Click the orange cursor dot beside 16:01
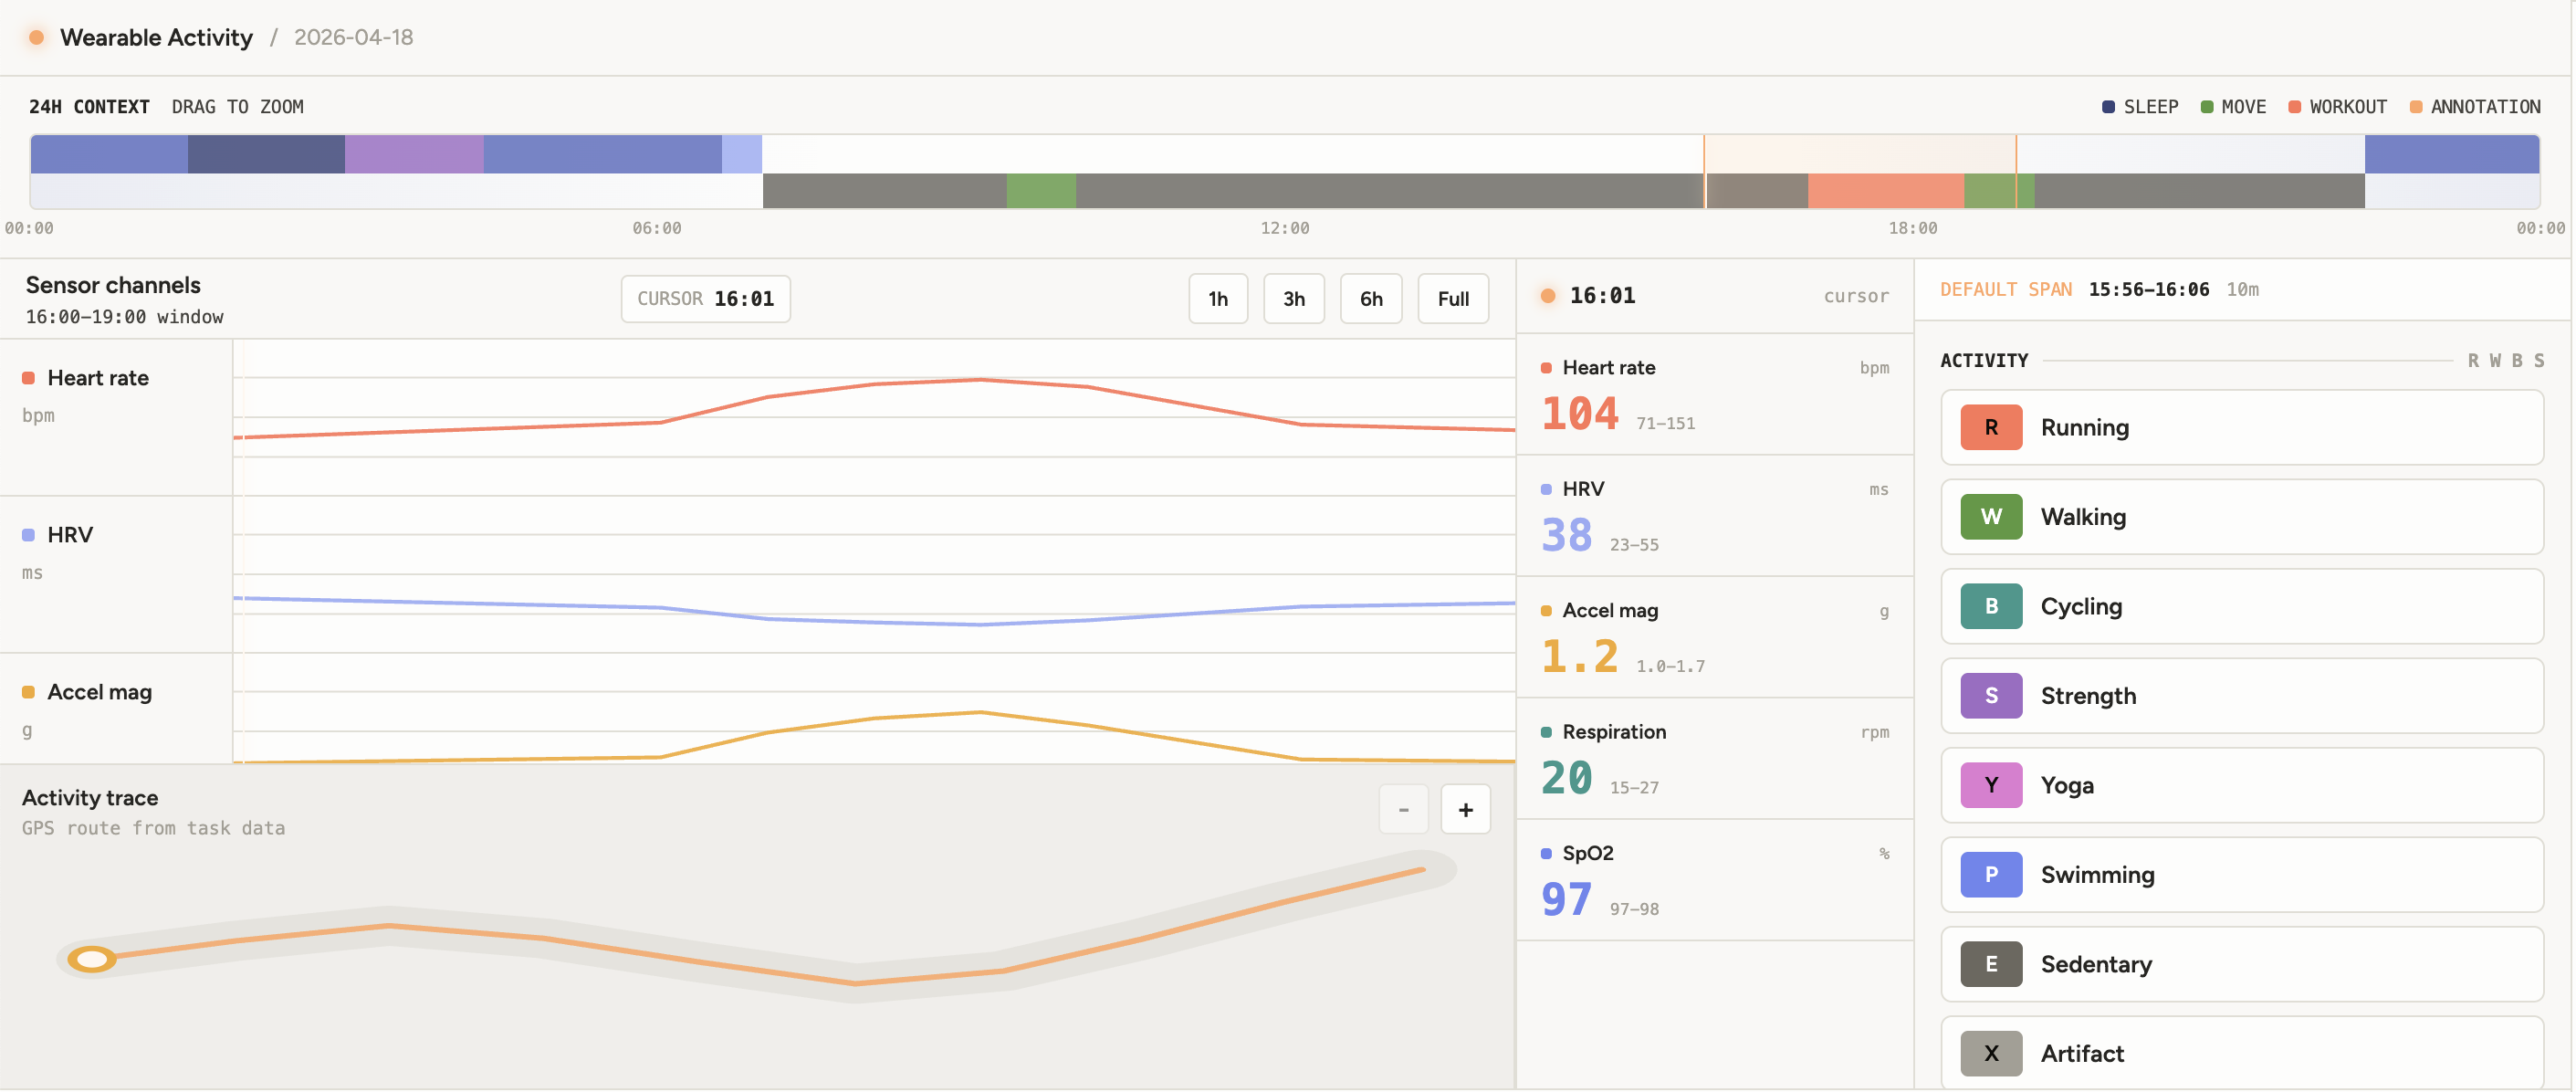 click(1548, 296)
